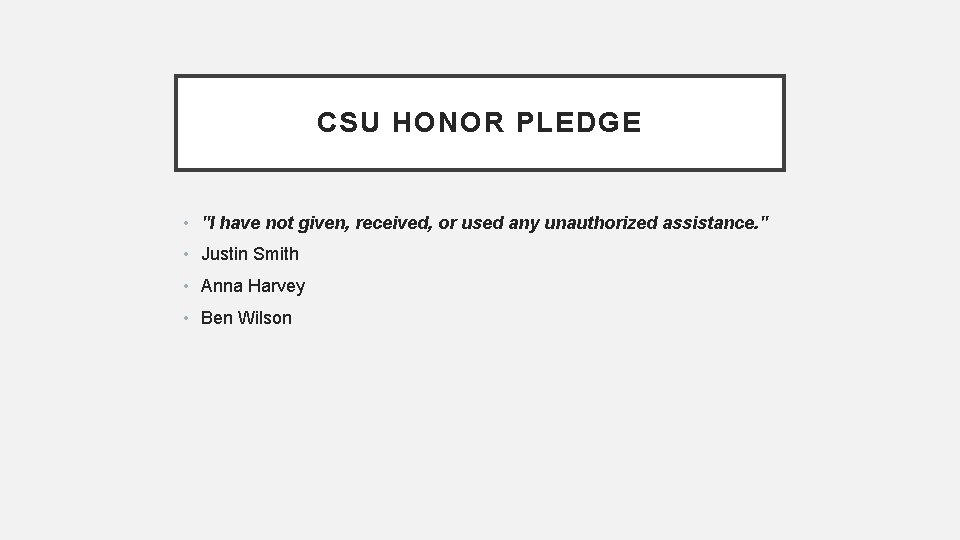
Task: Click the first name Ben
Action: (x=216, y=318)
